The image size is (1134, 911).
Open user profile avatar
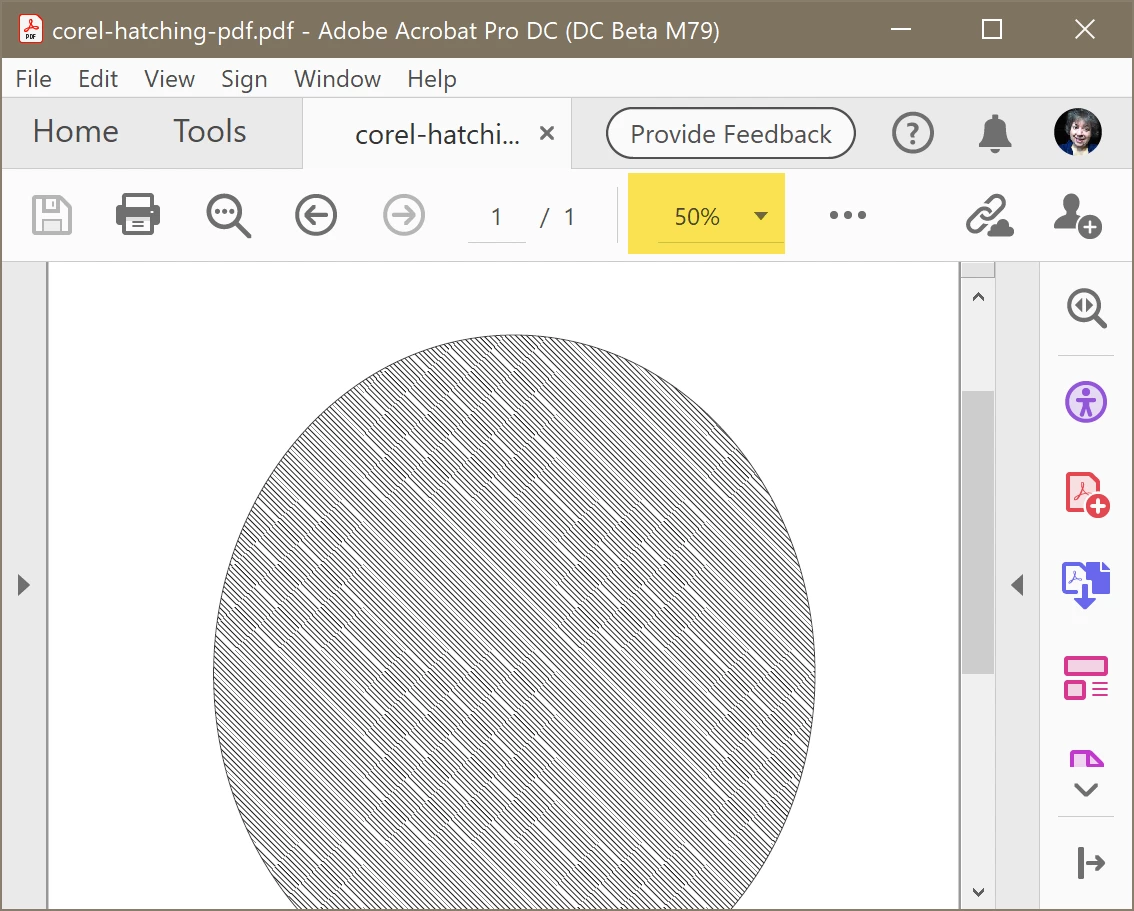(x=1078, y=132)
